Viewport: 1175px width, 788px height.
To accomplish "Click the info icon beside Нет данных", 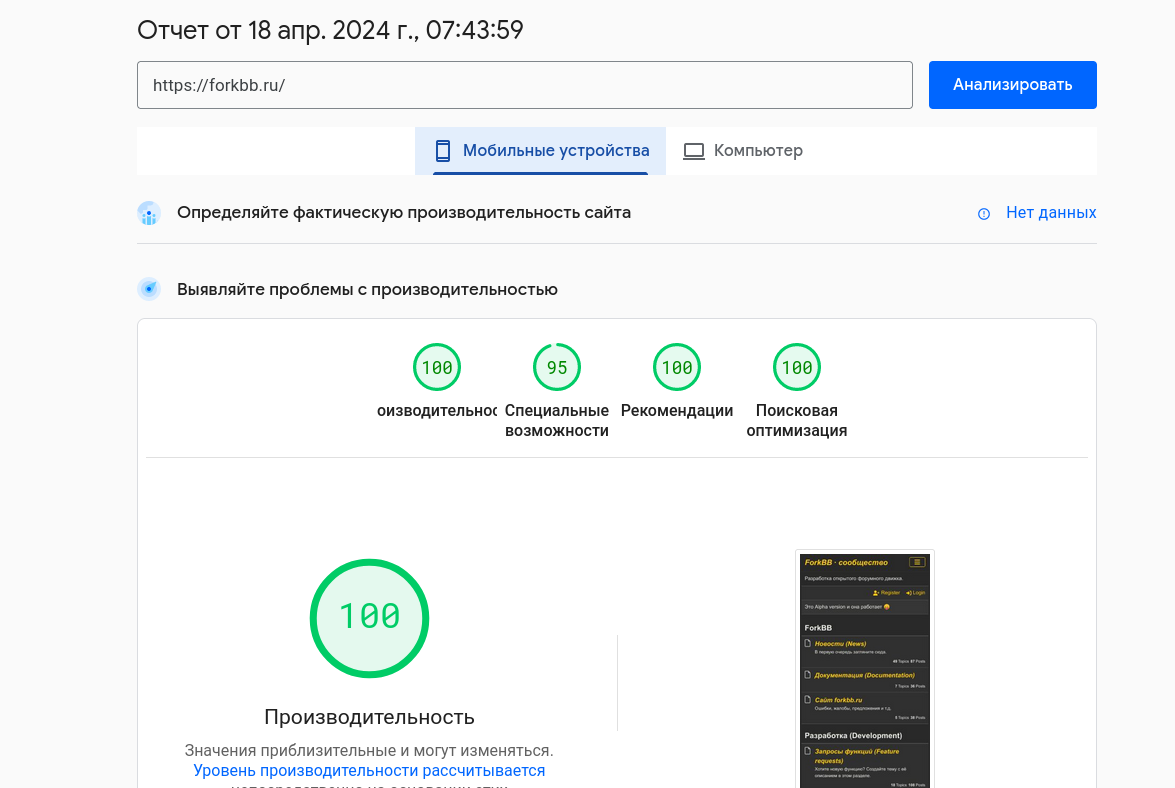I will click(984, 214).
